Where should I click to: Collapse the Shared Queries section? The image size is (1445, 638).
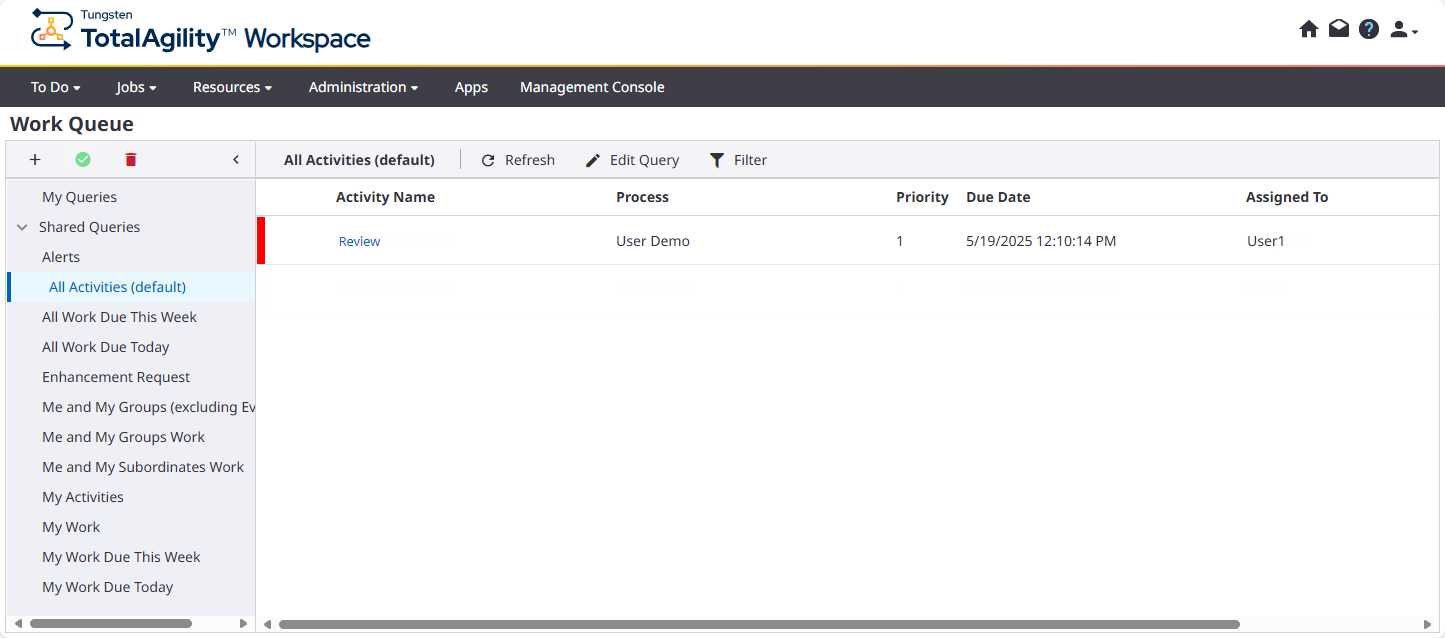(x=22, y=227)
